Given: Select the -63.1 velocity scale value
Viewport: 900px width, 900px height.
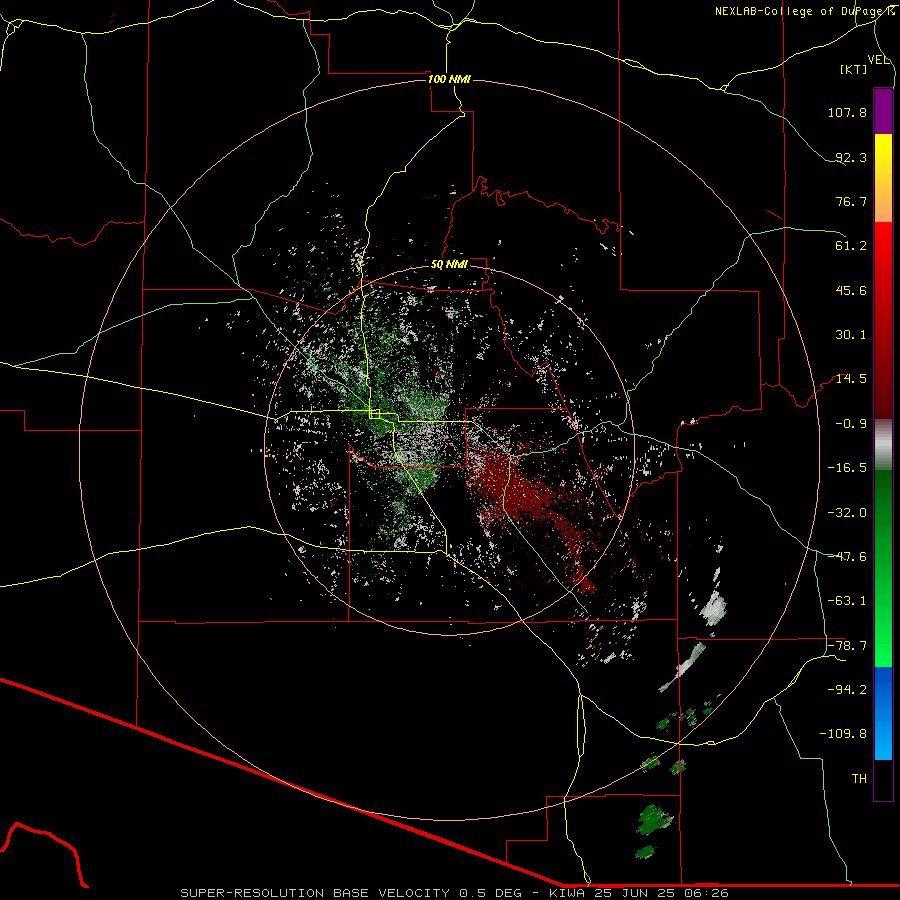Looking at the screenshot, I should 847,601.
